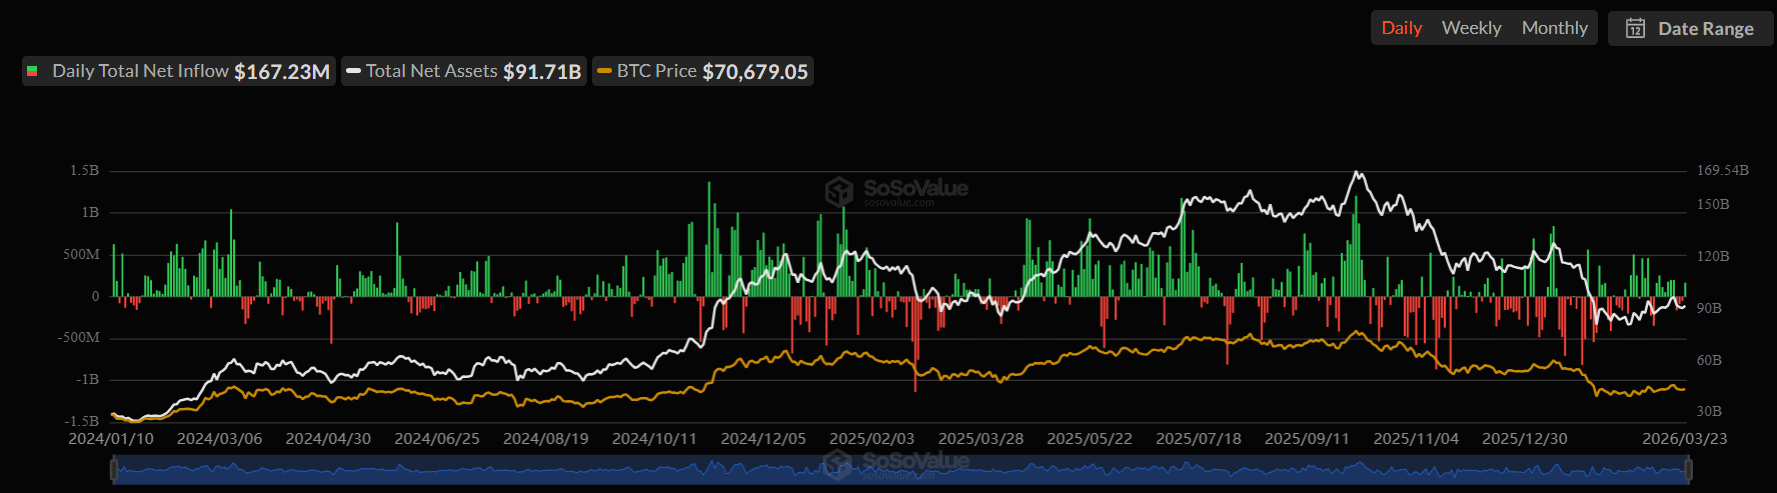Click the $91.71B total net assets value
The image size is (1777, 493).
[x=542, y=72]
